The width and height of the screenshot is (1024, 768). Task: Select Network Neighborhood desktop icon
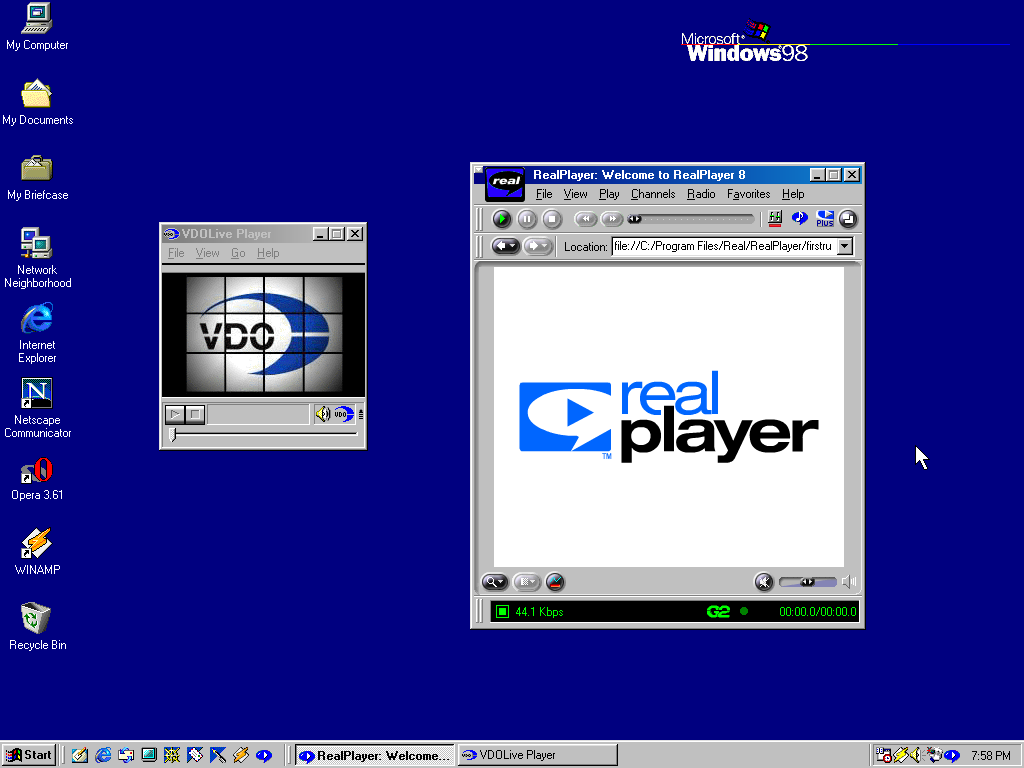click(37, 258)
